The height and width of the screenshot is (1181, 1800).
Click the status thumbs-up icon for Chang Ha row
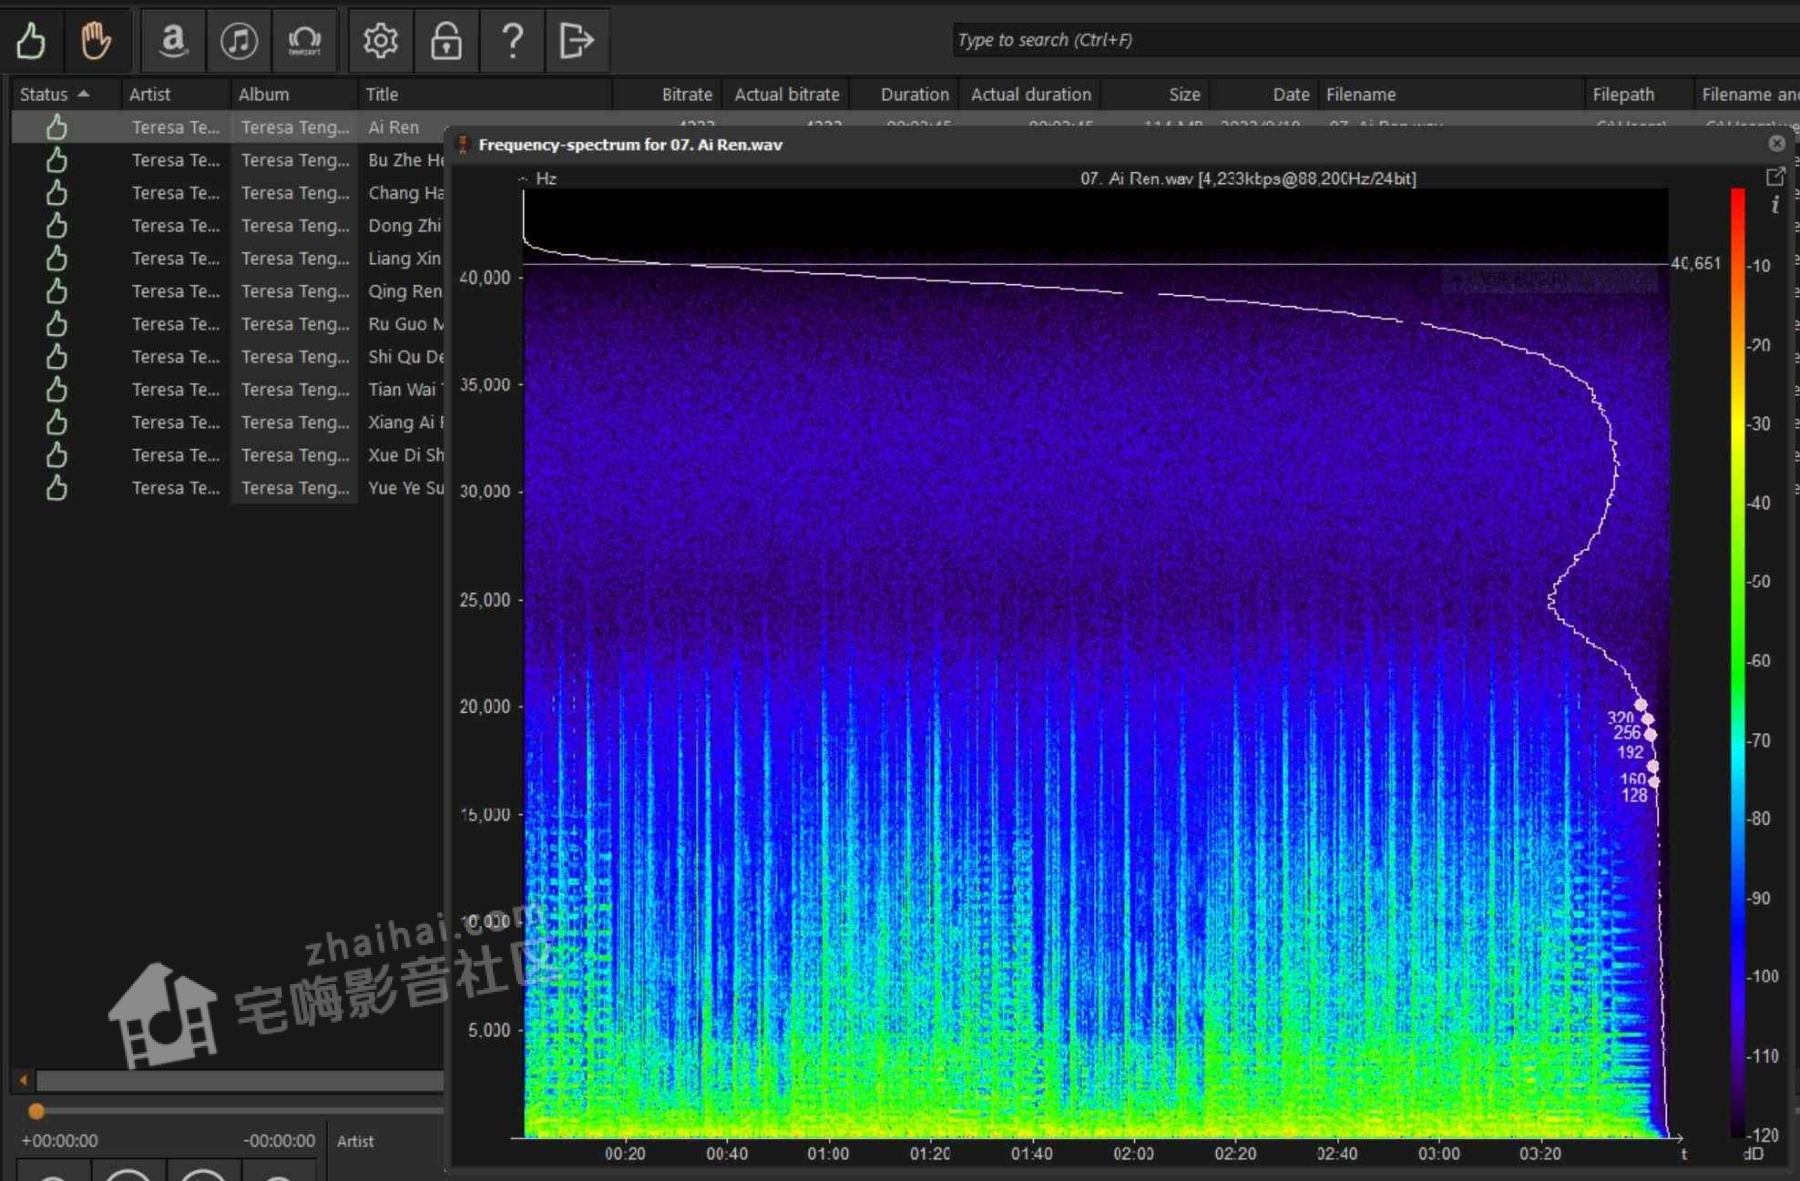click(x=57, y=193)
